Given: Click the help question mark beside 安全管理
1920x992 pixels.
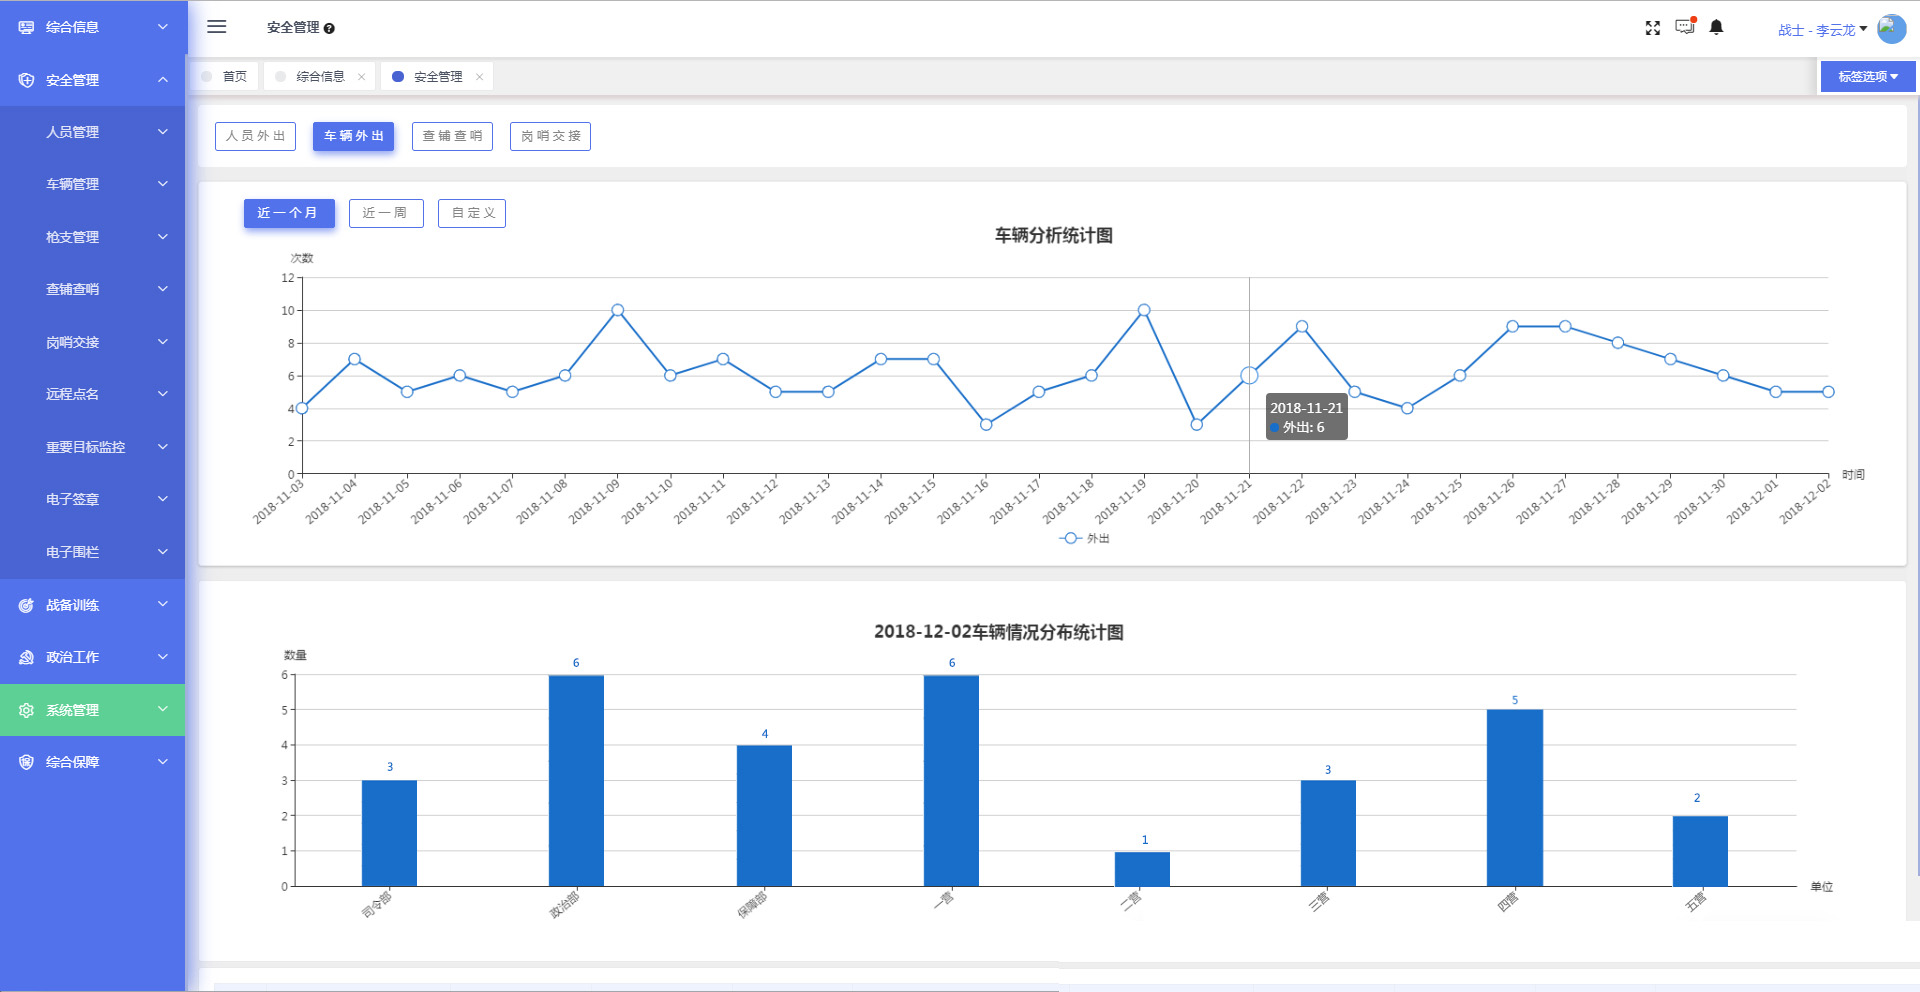Looking at the screenshot, I should point(329,28).
